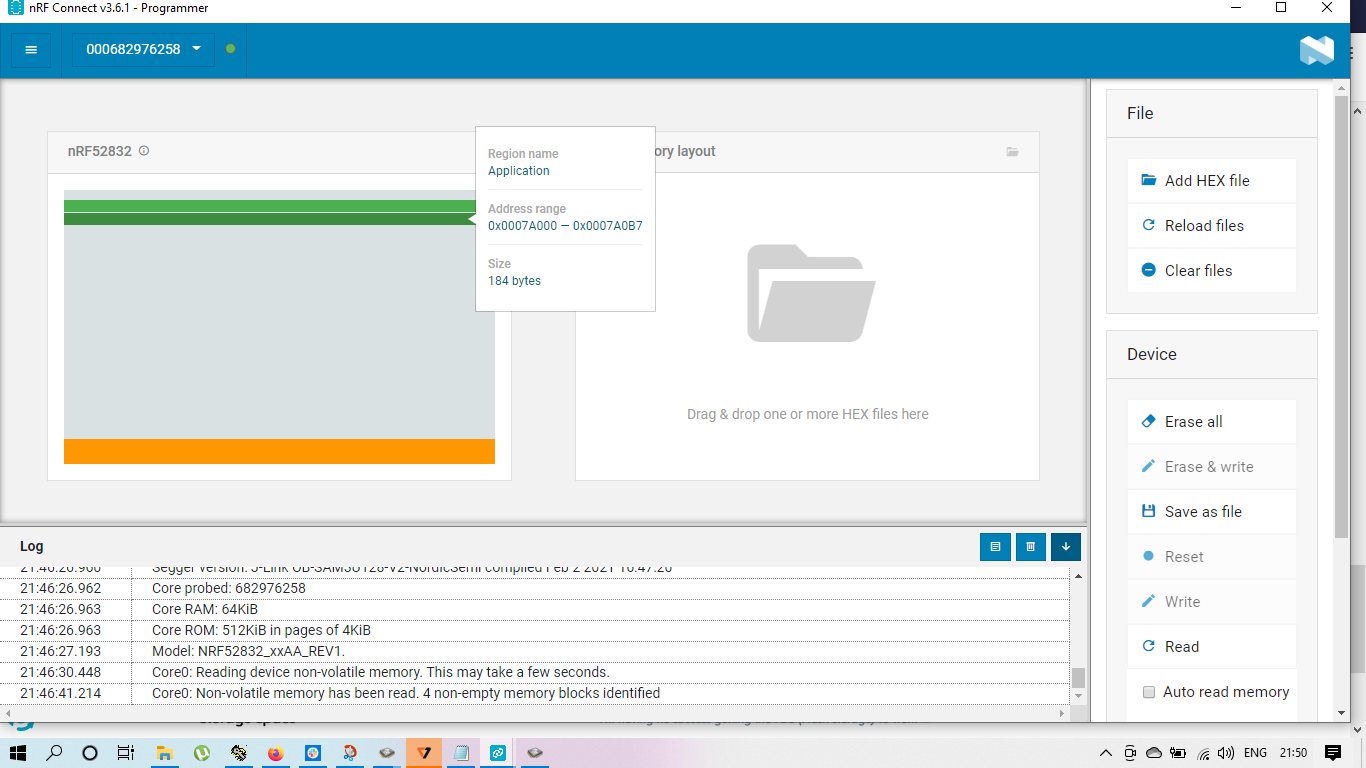The image size is (1366, 768).
Task: Click log timestamp 21:46:41.214
Action: click(x=61, y=693)
